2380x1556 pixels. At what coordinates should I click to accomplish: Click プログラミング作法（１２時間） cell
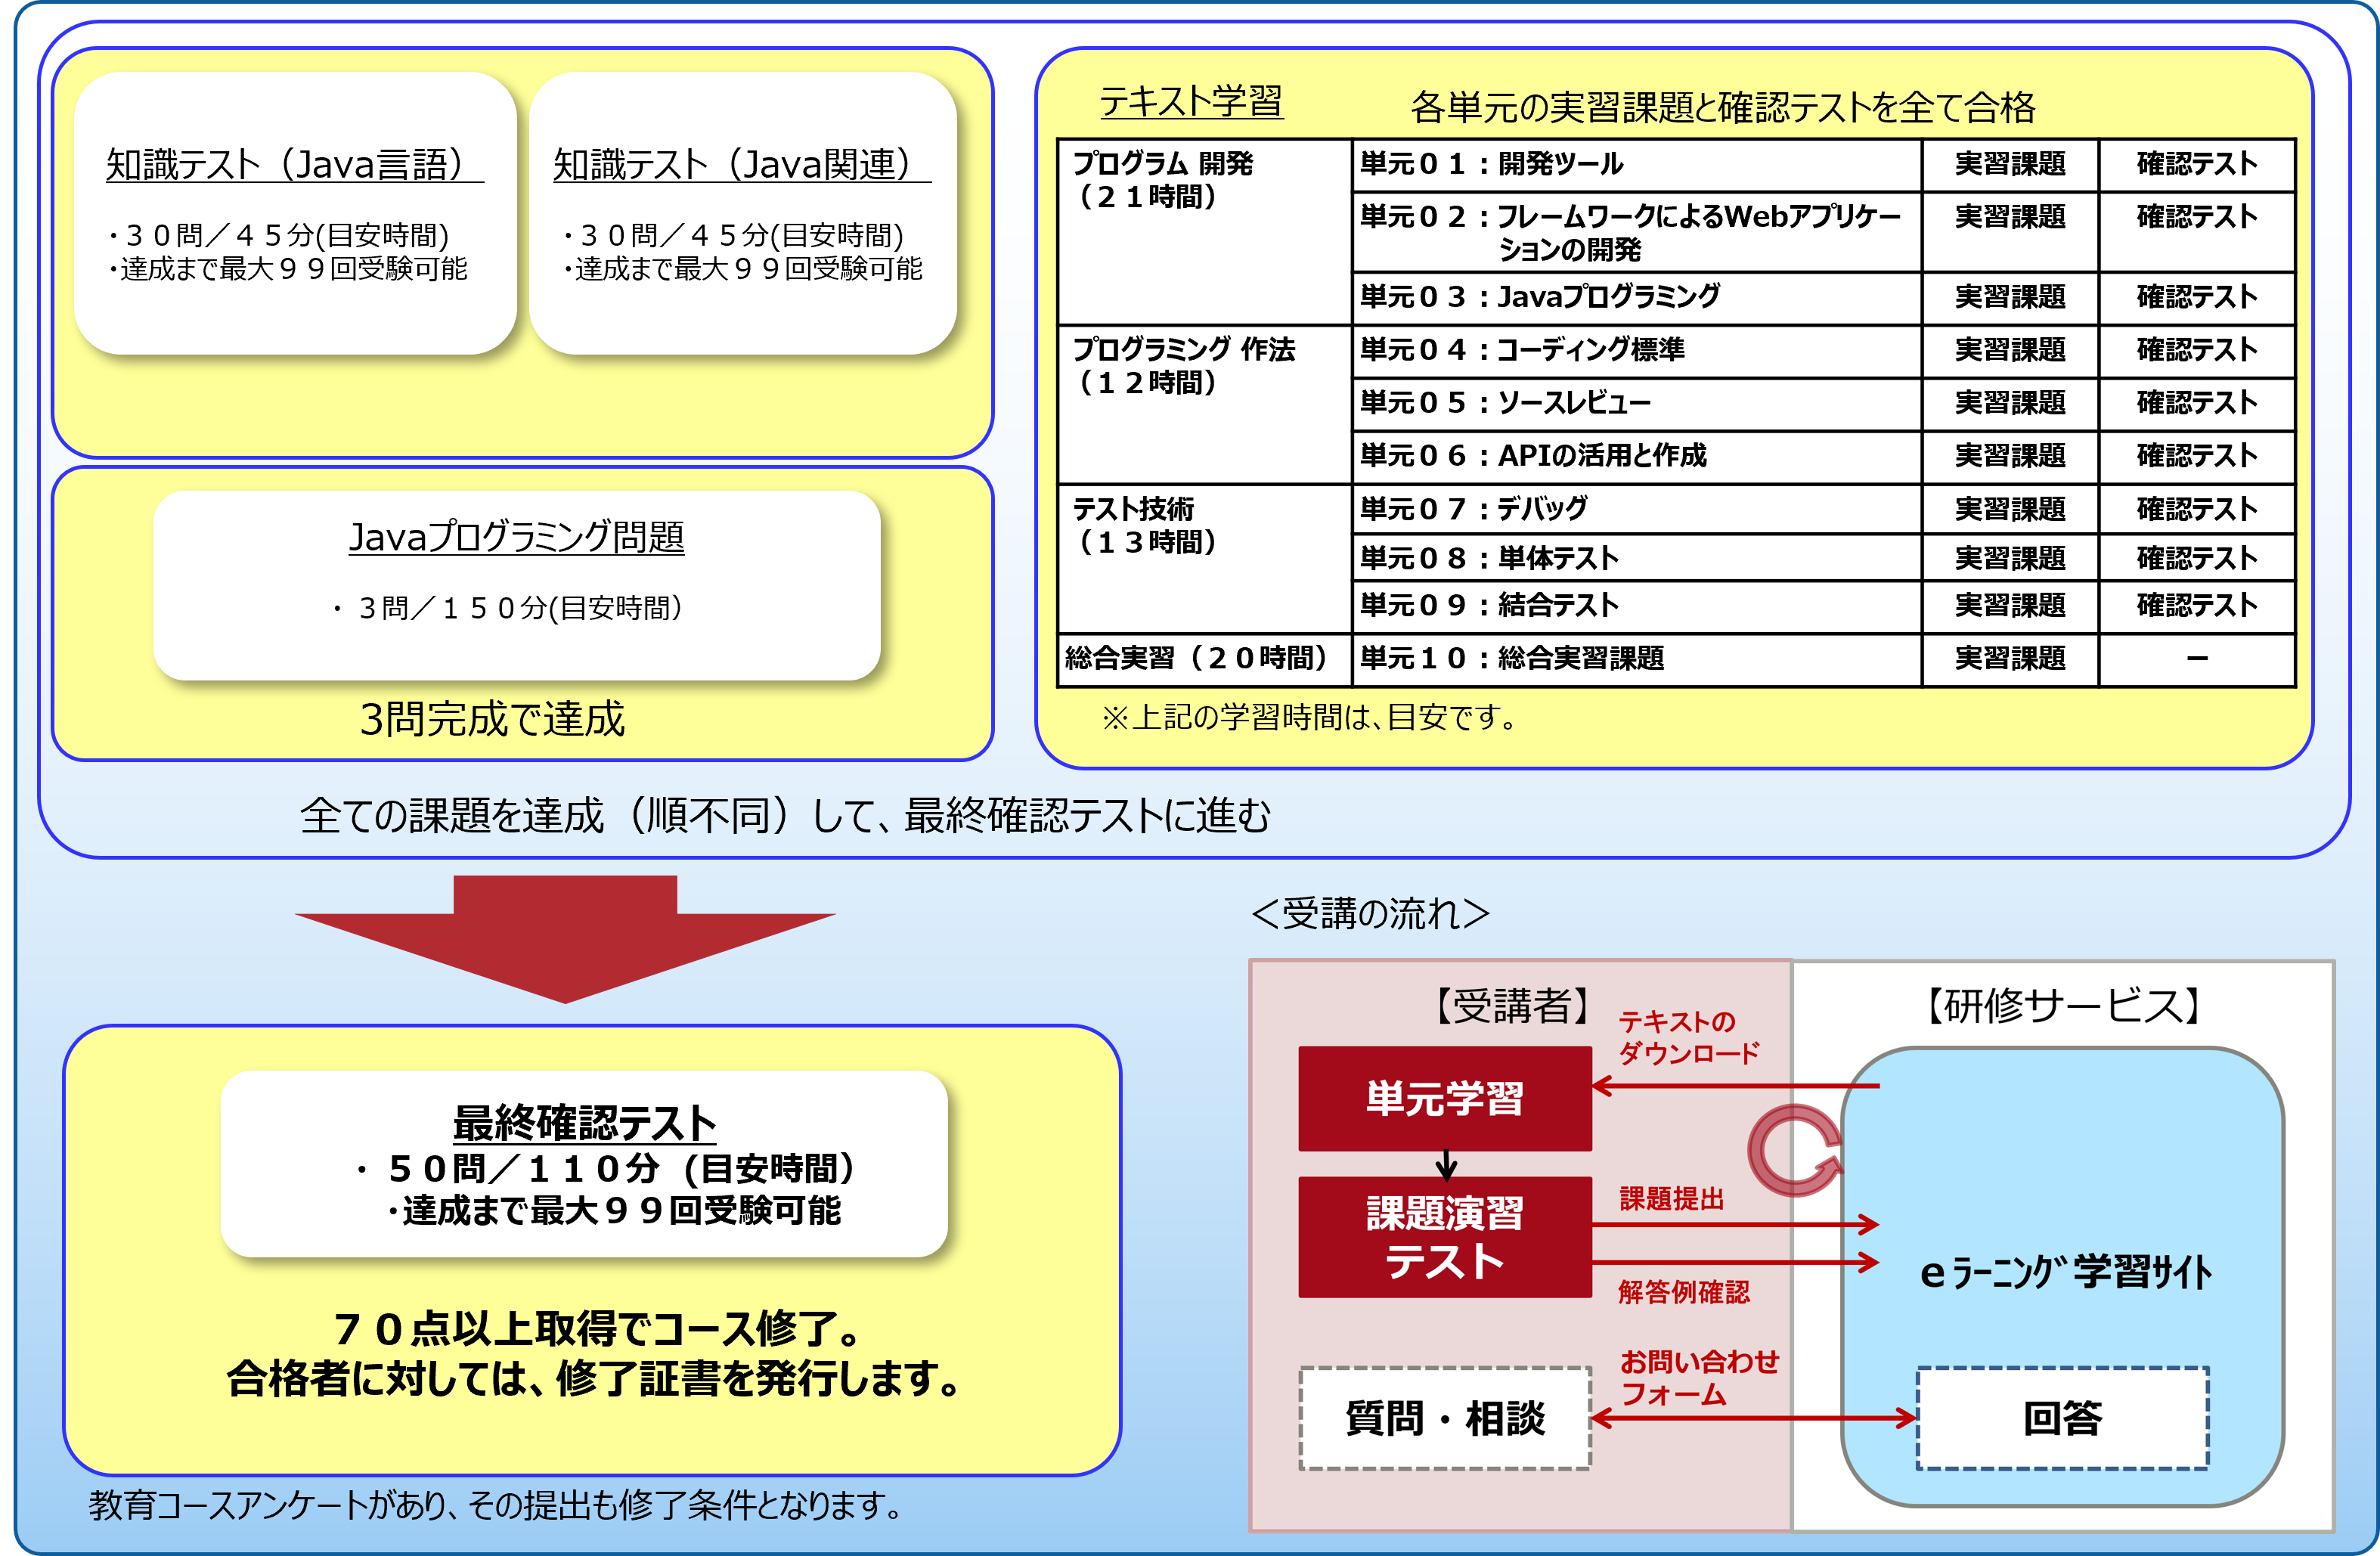click(x=1204, y=404)
